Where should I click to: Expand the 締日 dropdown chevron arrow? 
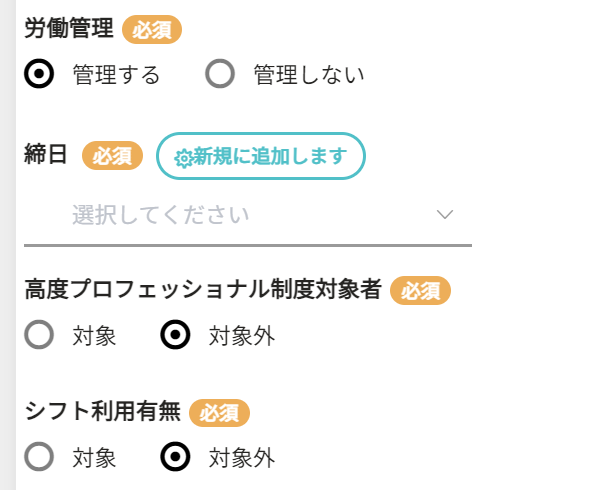(x=445, y=214)
